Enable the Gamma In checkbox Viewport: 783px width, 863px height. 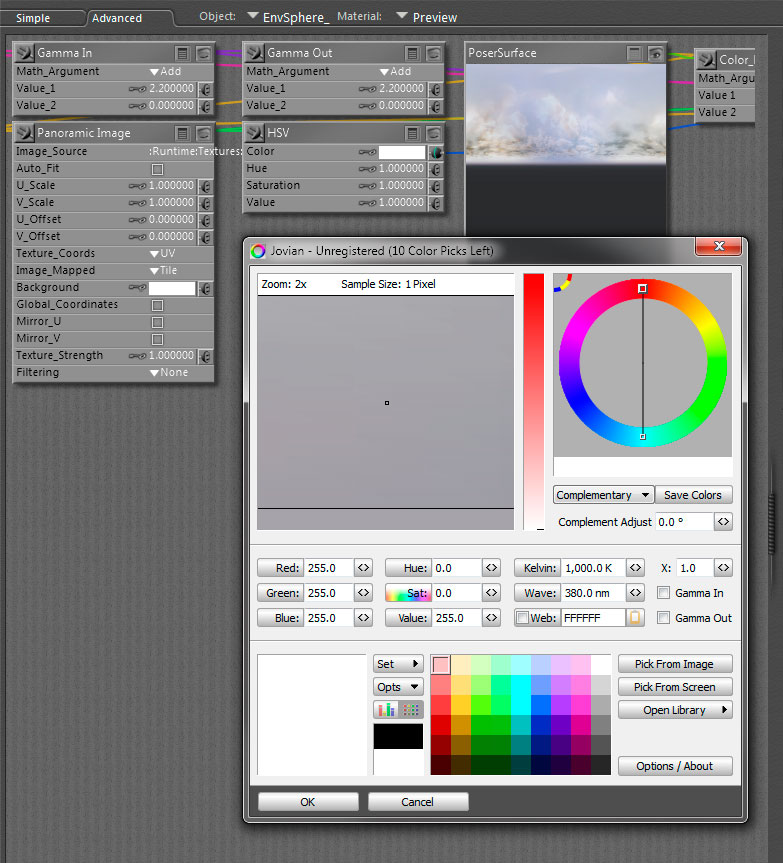coord(664,593)
